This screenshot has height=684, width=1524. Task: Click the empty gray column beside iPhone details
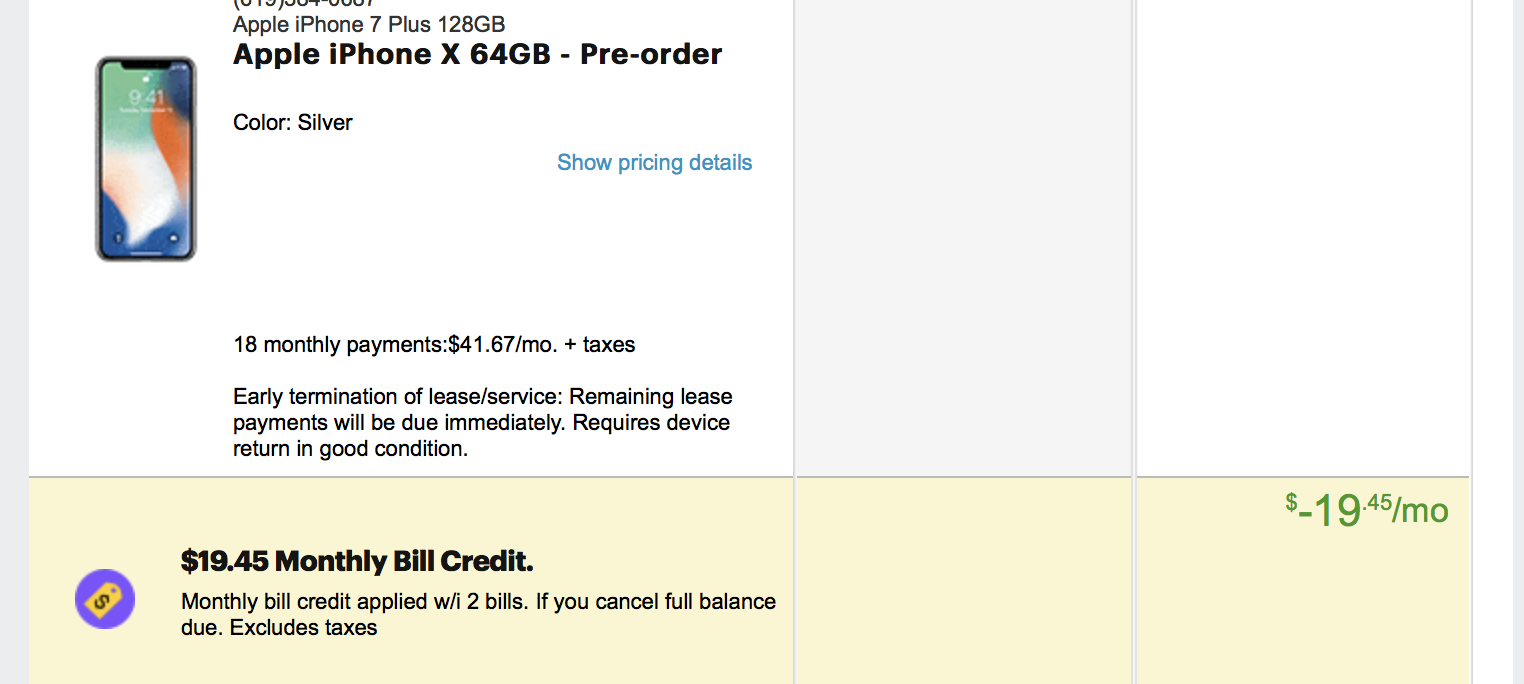point(964,238)
